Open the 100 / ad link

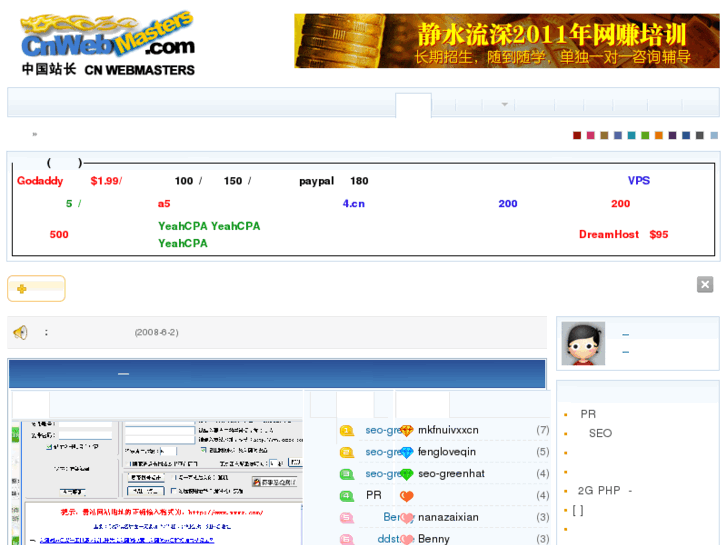click(x=188, y=181)
